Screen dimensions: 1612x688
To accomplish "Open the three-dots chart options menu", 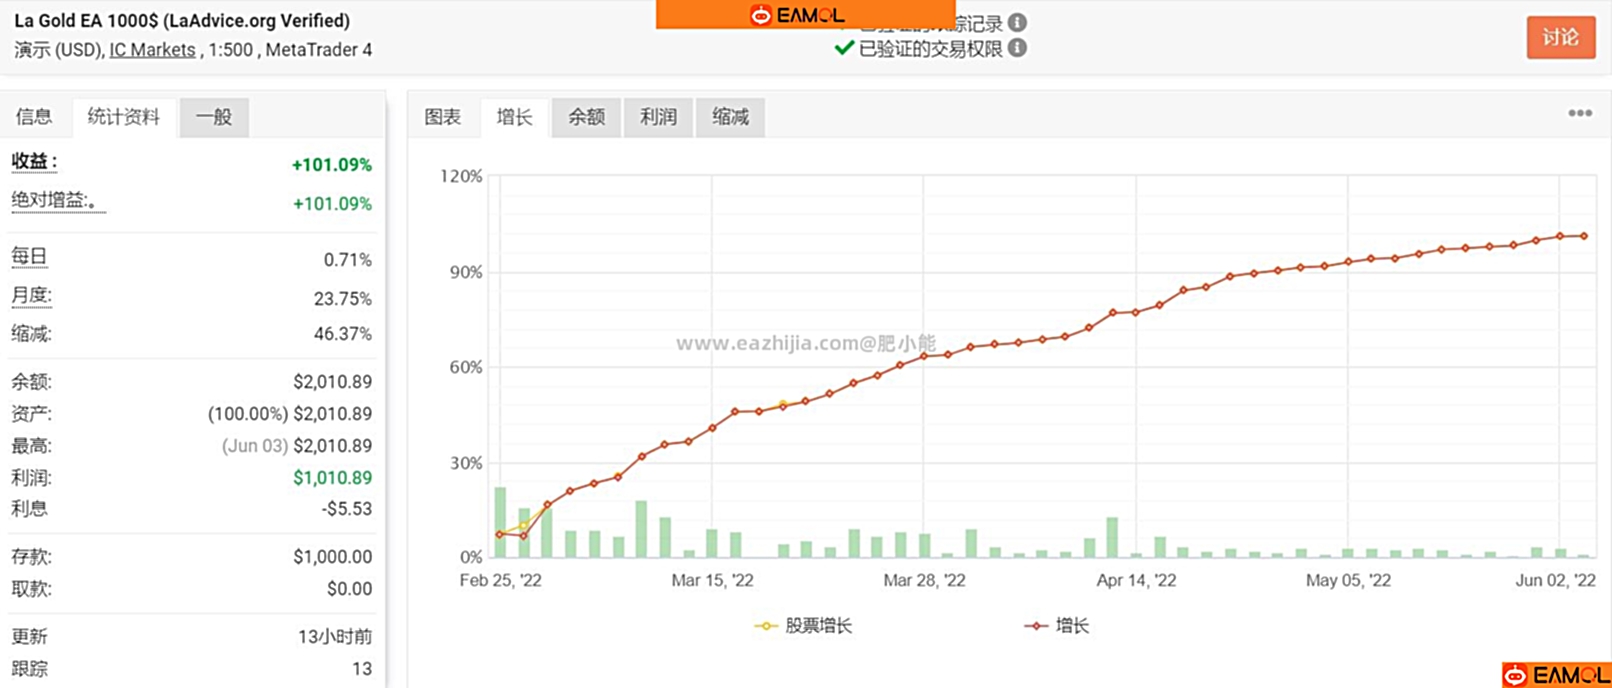I will 1580,113.
